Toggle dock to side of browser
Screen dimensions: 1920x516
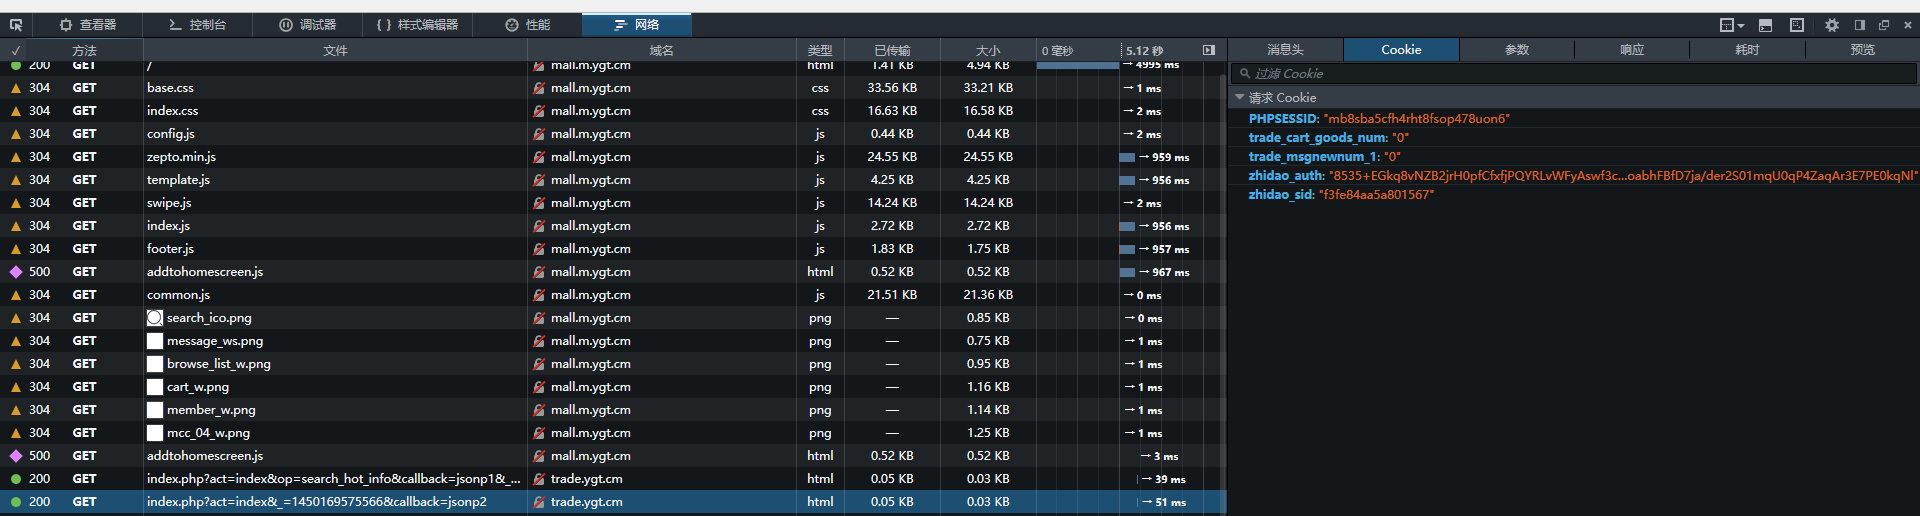[x=1860, y=25]
